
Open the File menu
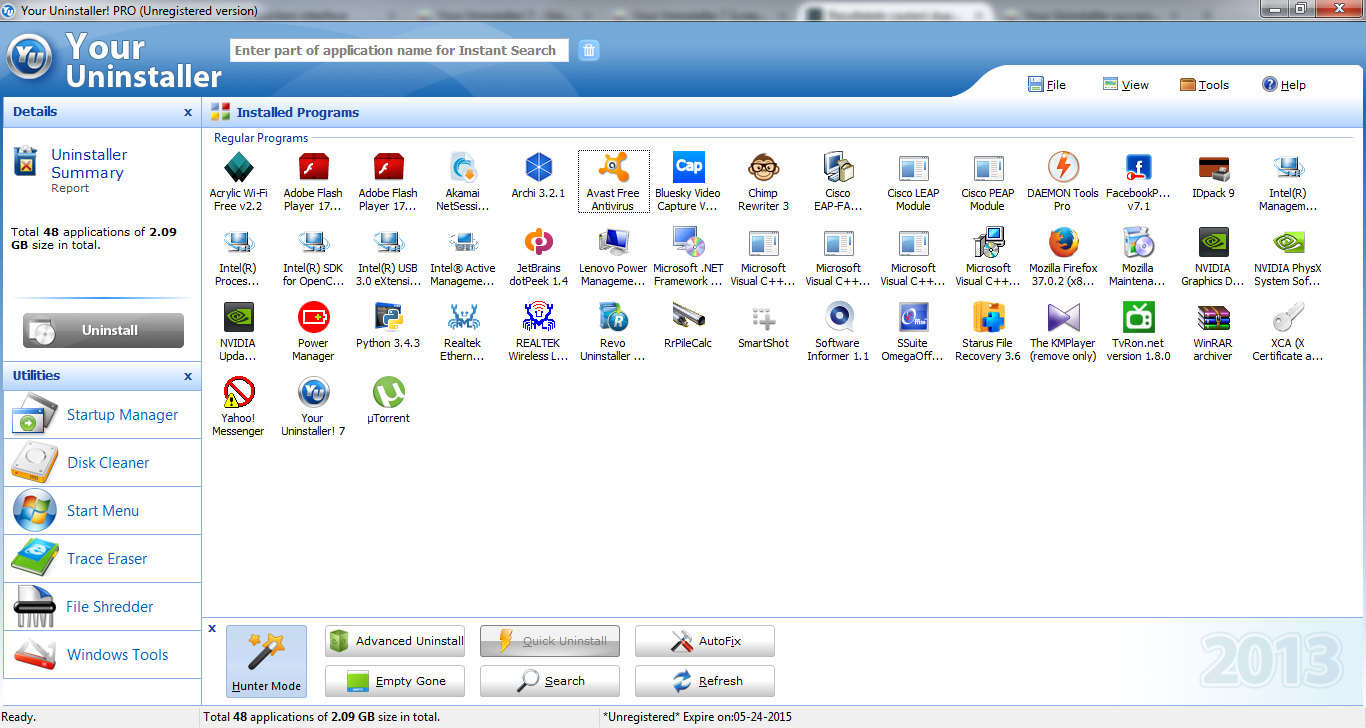[1047, 85]
